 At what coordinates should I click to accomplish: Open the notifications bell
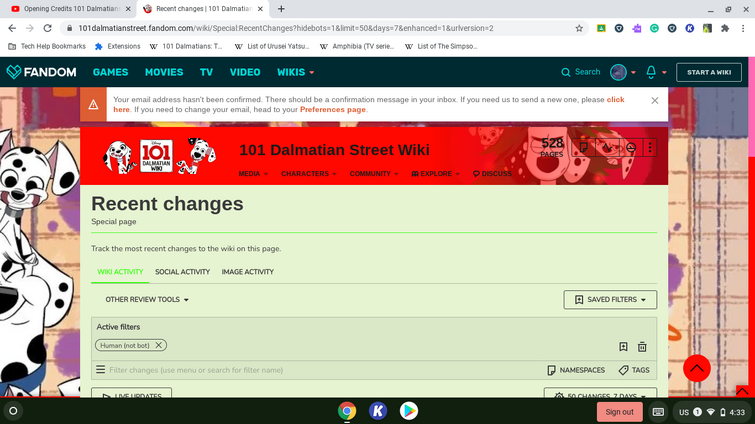point(651,72)
